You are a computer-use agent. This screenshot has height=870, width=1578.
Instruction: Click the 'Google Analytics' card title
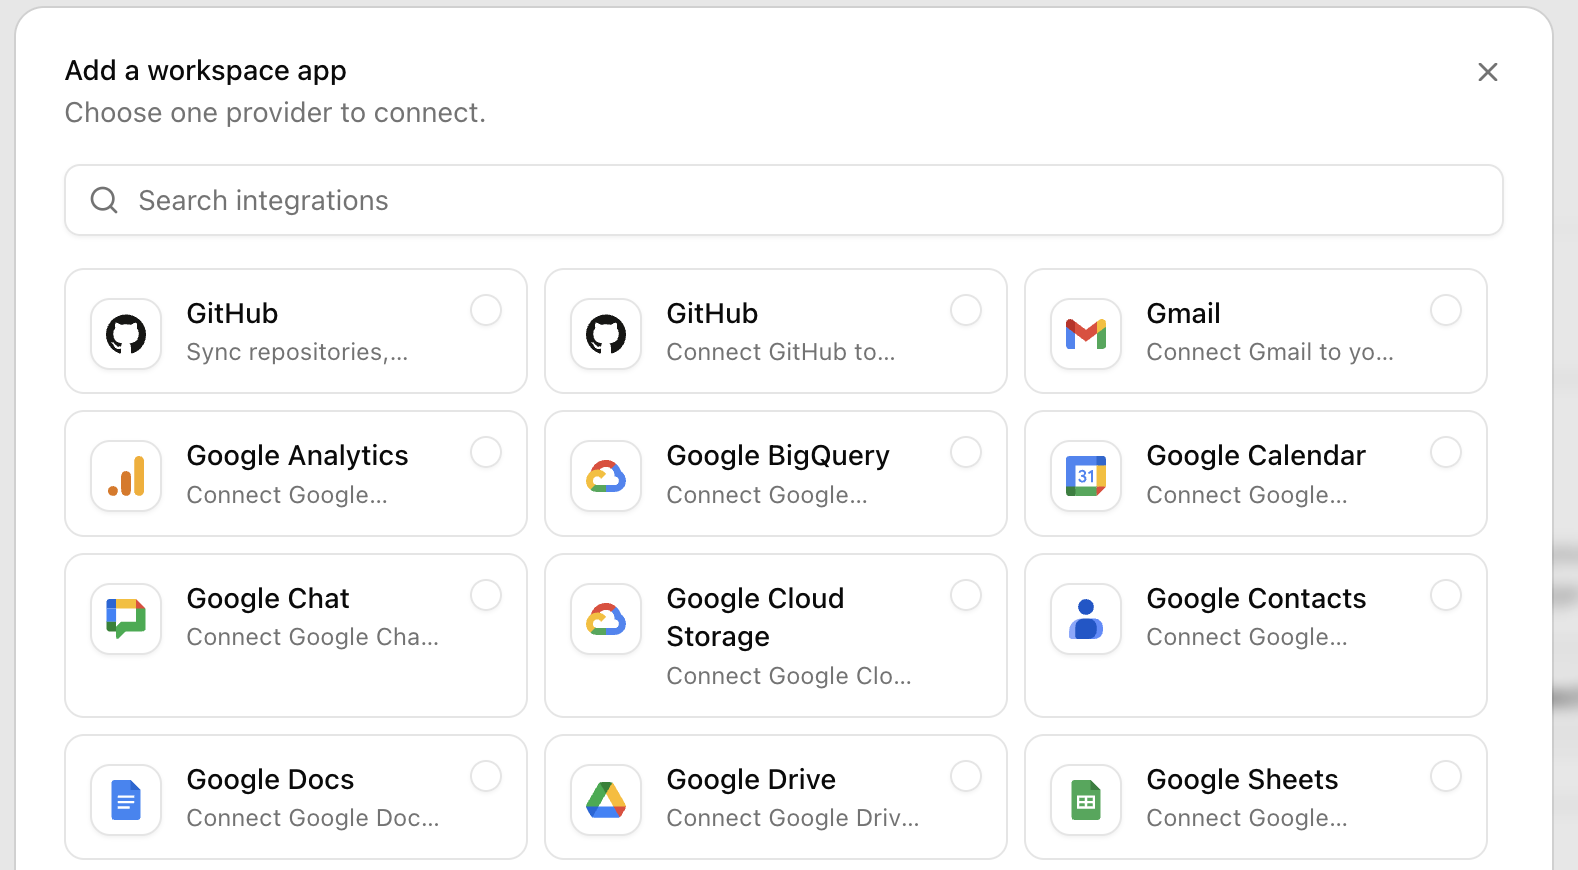pyautogui.click(x=298, y=456)
